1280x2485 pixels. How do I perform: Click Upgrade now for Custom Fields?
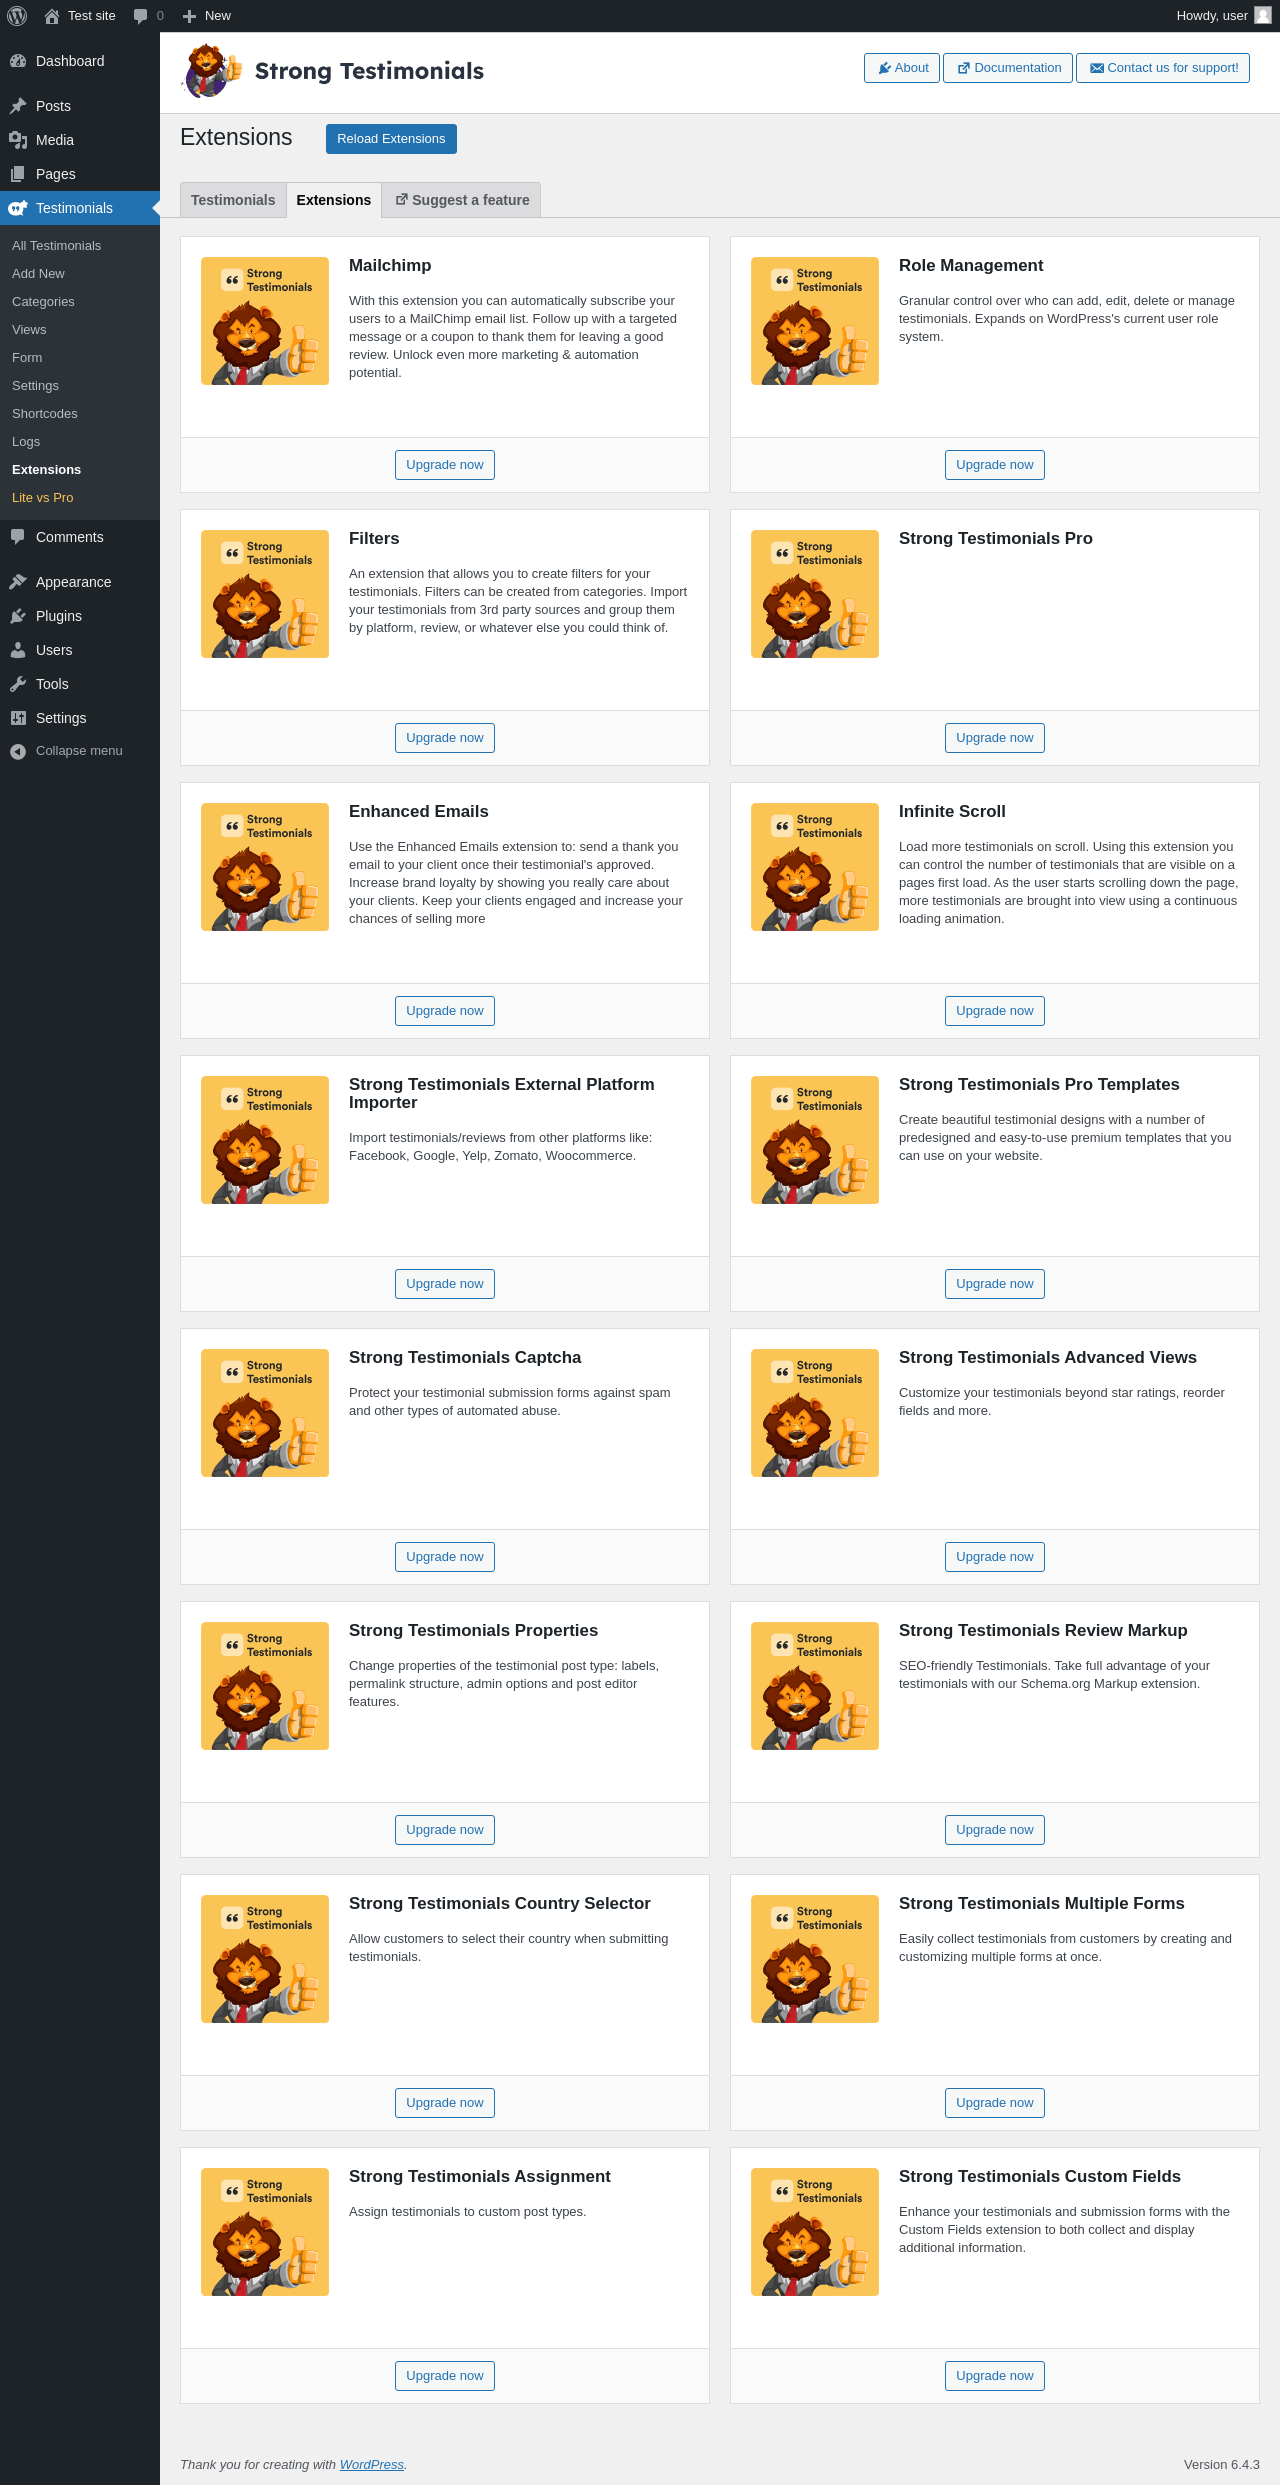(995, 2376)
